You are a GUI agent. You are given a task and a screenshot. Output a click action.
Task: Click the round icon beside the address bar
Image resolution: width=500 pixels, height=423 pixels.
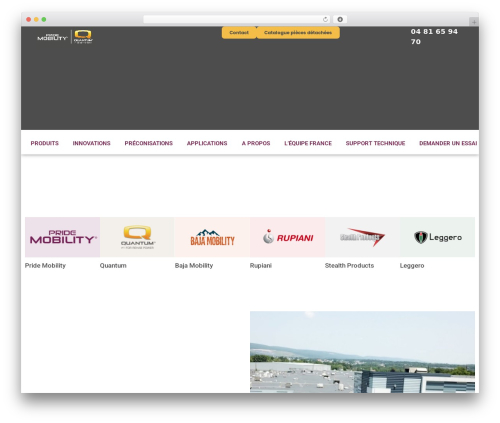point(340,20)
